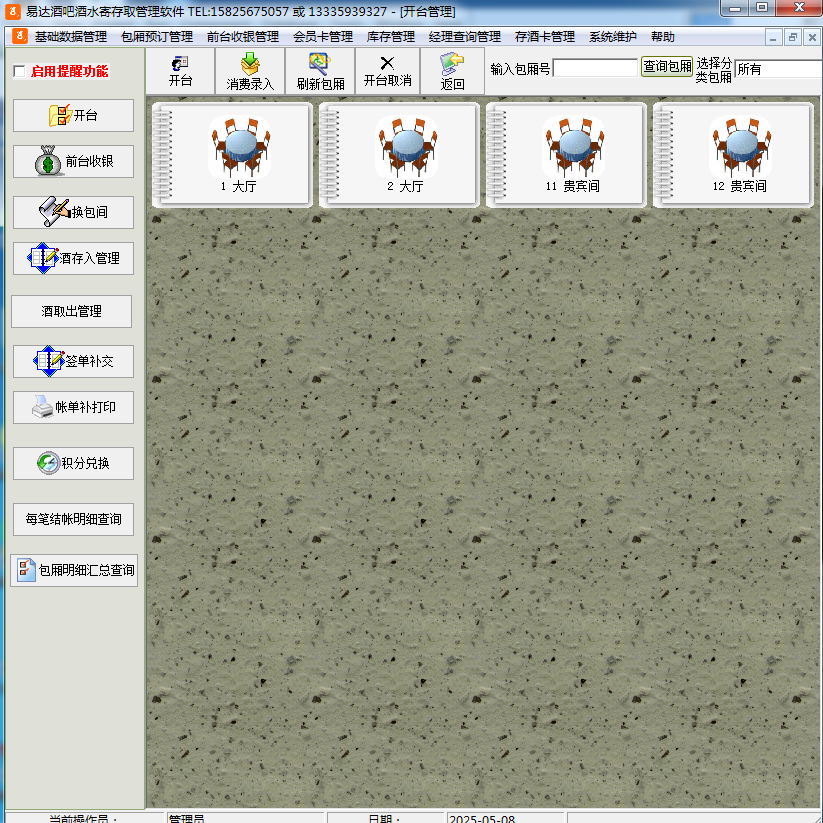Open the 存酒卡管理 menu
Viewport: 823px width, 823px height.
coord(545,37)
